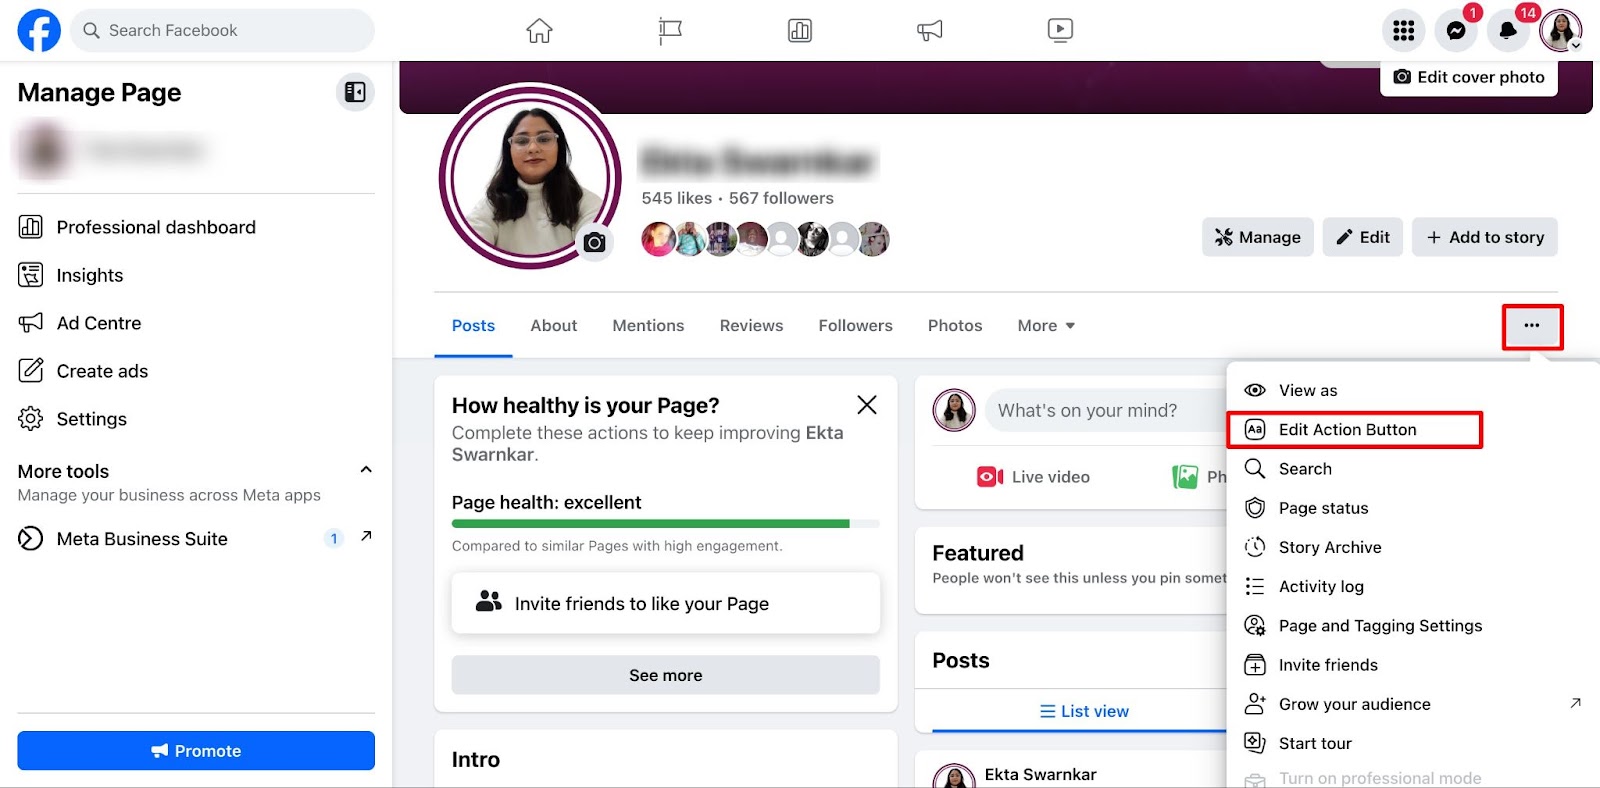Image resolution: width=1600 pixels, height=788 pixels.
Task: Click Invite friends to like your Page
Action: point(666,603)
